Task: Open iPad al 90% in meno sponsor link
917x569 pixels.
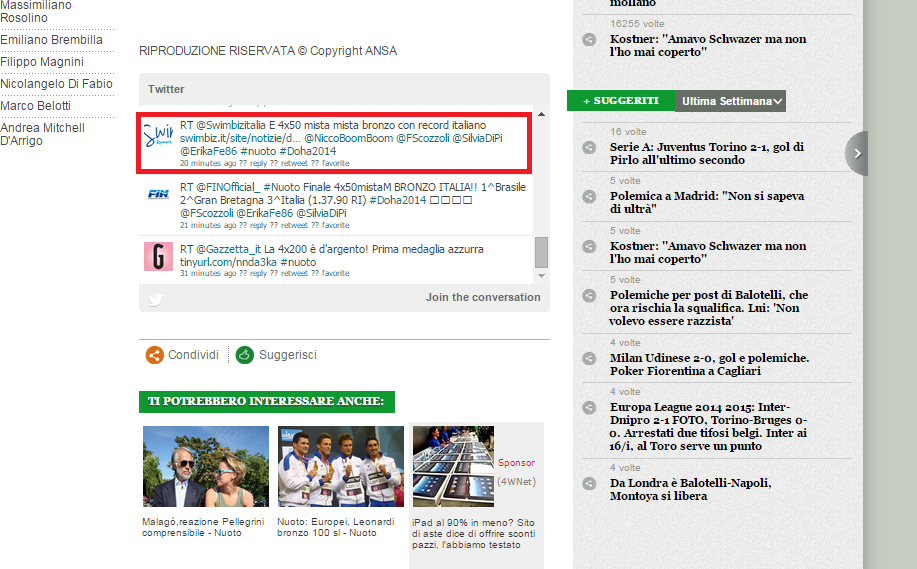Action: [473, 533]
